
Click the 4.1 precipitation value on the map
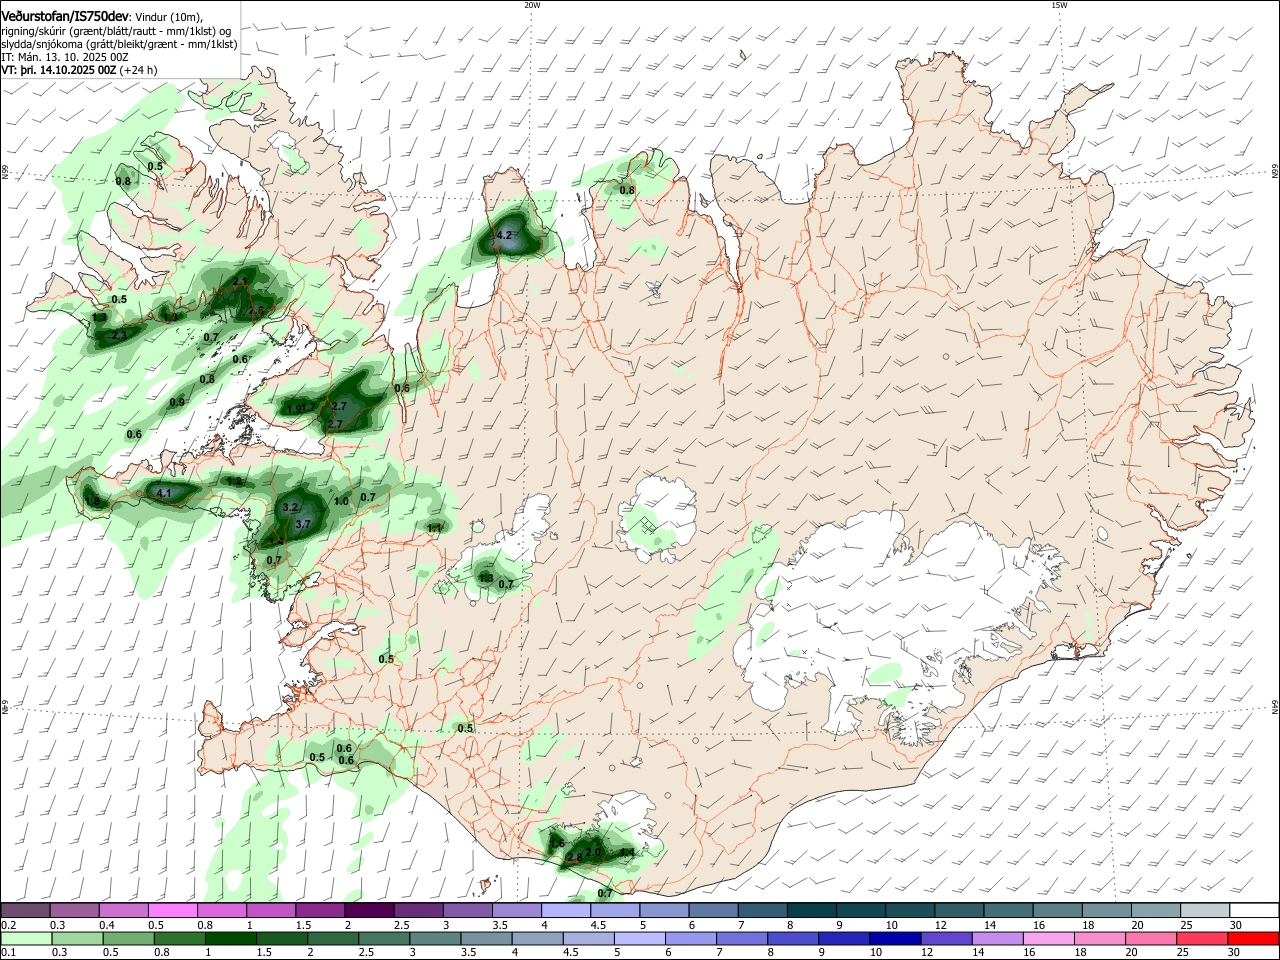point(164,492)
